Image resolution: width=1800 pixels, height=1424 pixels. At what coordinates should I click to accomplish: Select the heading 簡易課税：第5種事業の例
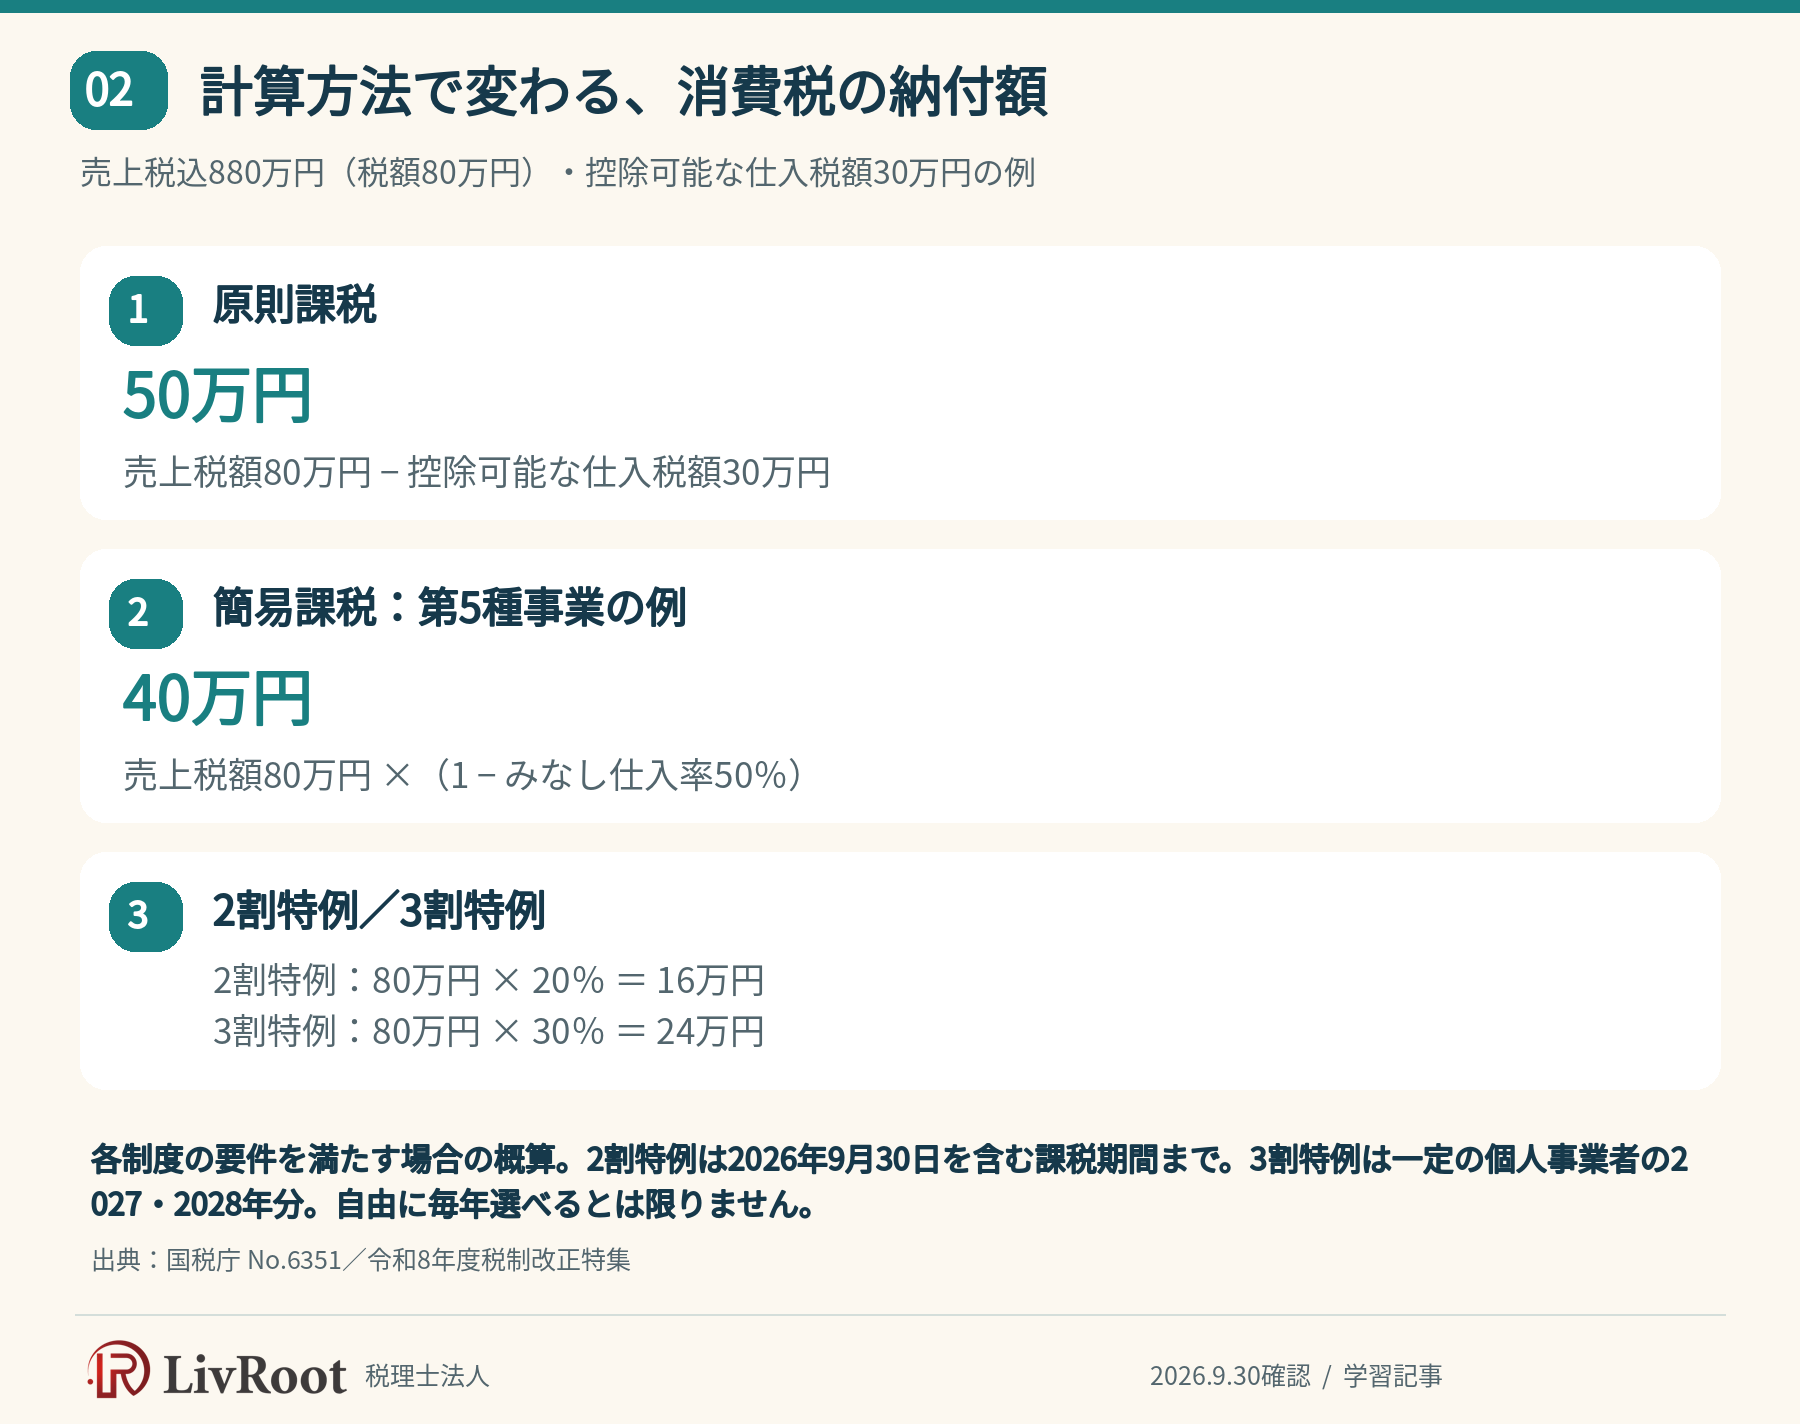pos(449,608)
